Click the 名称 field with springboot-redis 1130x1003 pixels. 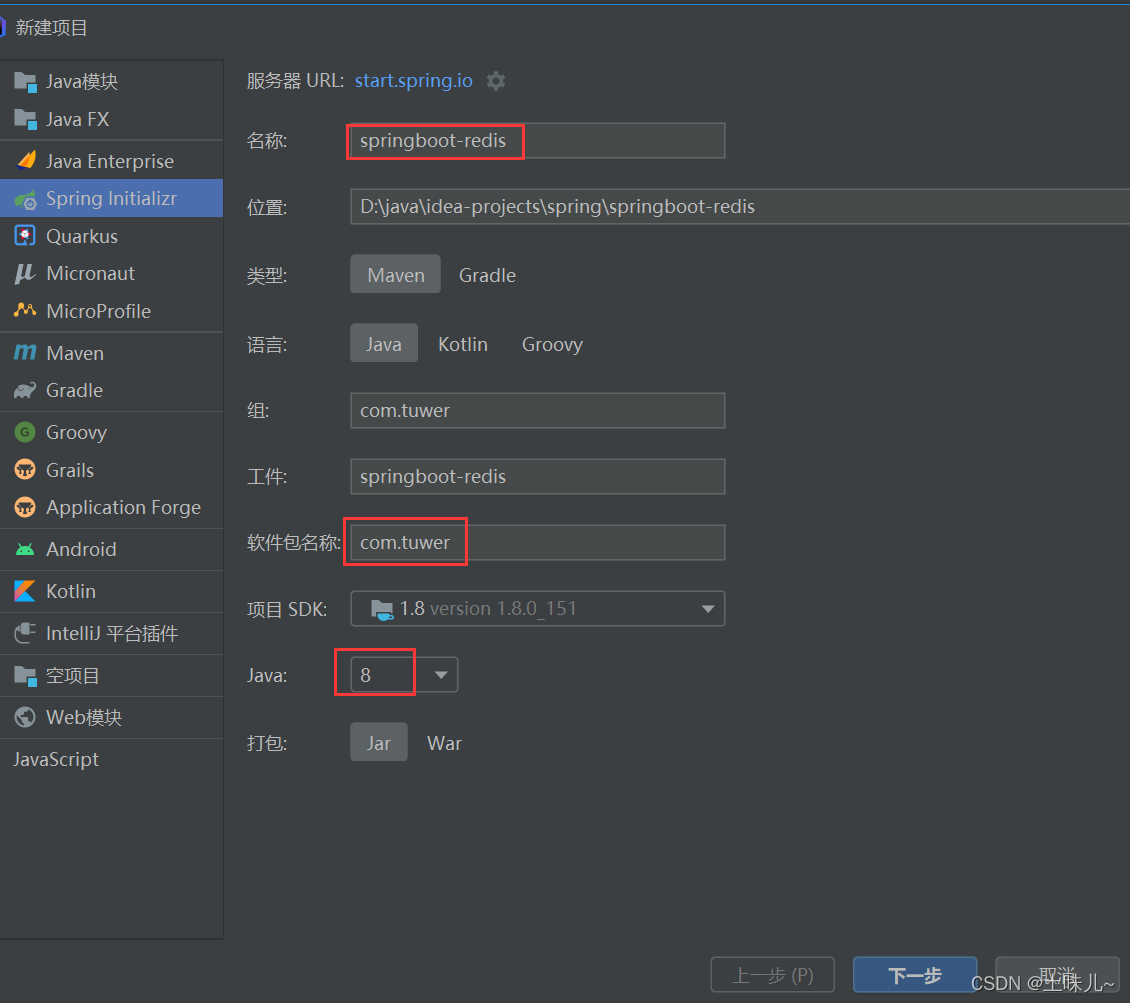pos(538,141)
